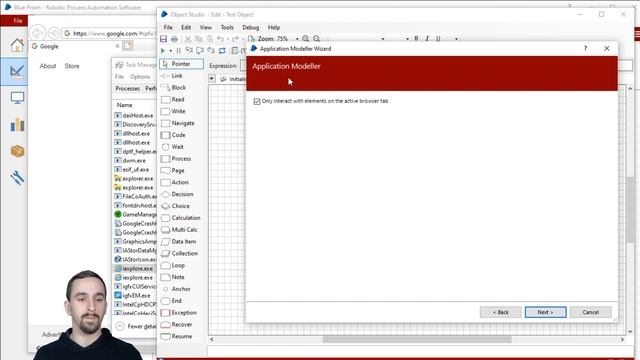Select the Link stage tool
The image size is (640, 360).
point(172,76)
